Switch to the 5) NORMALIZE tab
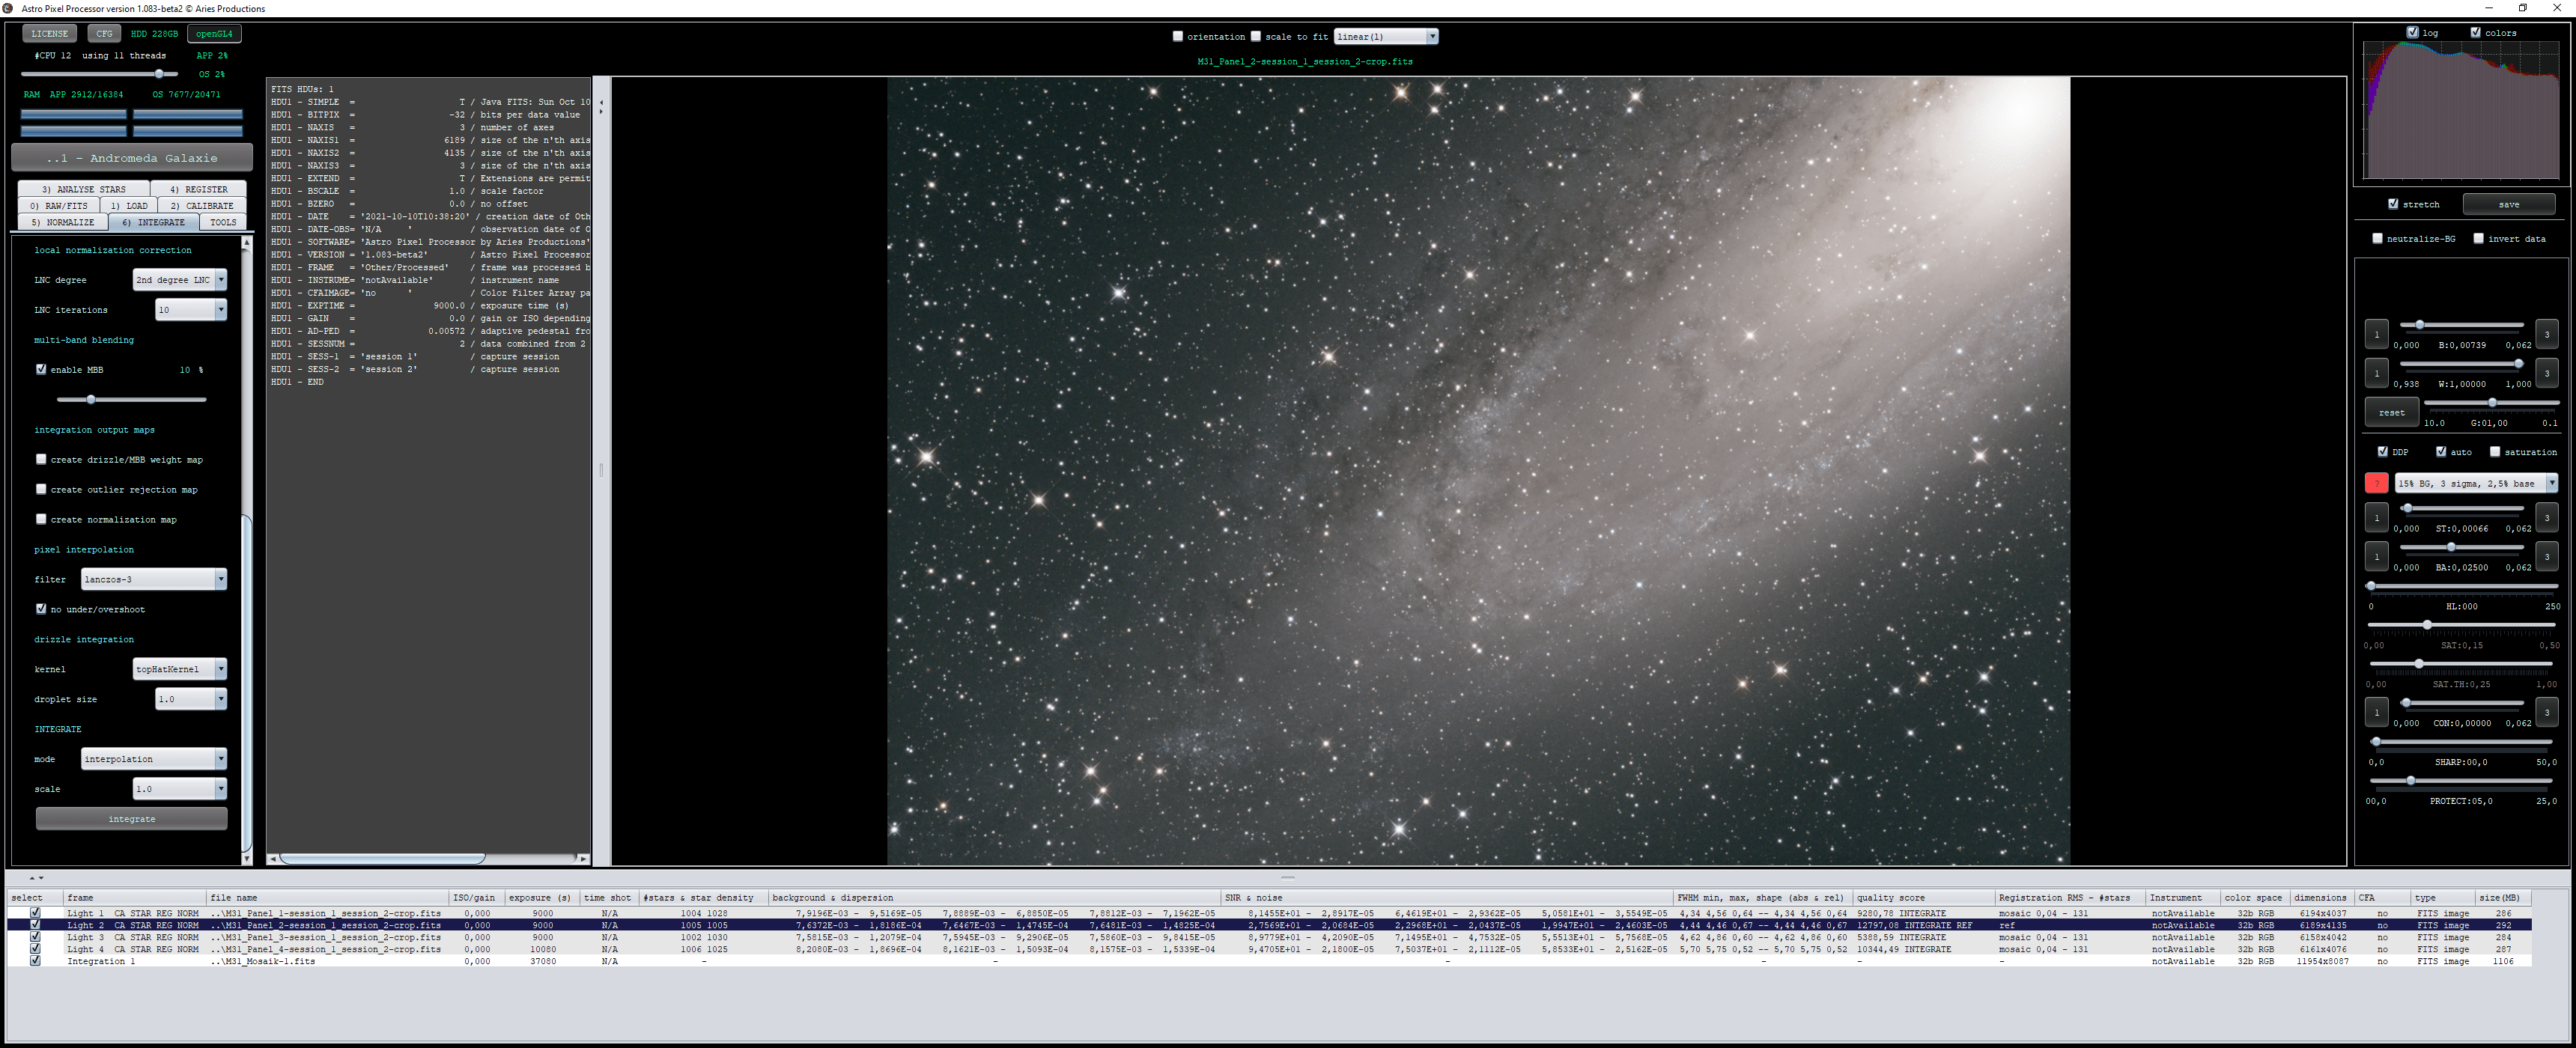 [x=63, y=222]
